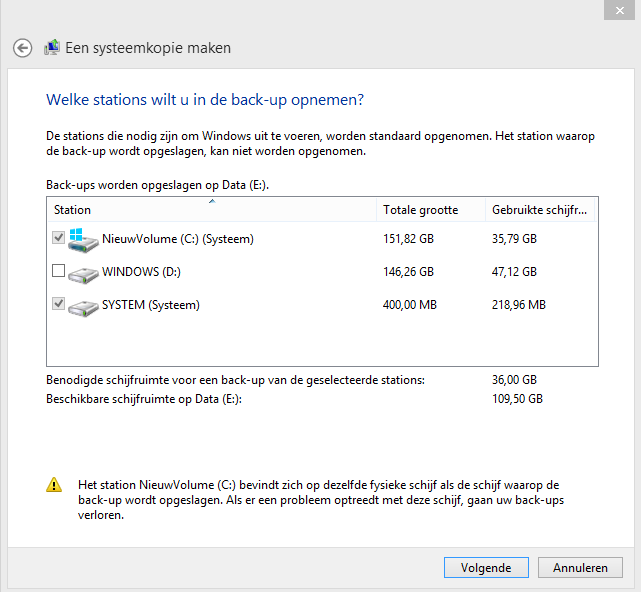The image size is (641, 592).
Task: Sort by Totale grootte column header
Action: (x=431, y=210)
